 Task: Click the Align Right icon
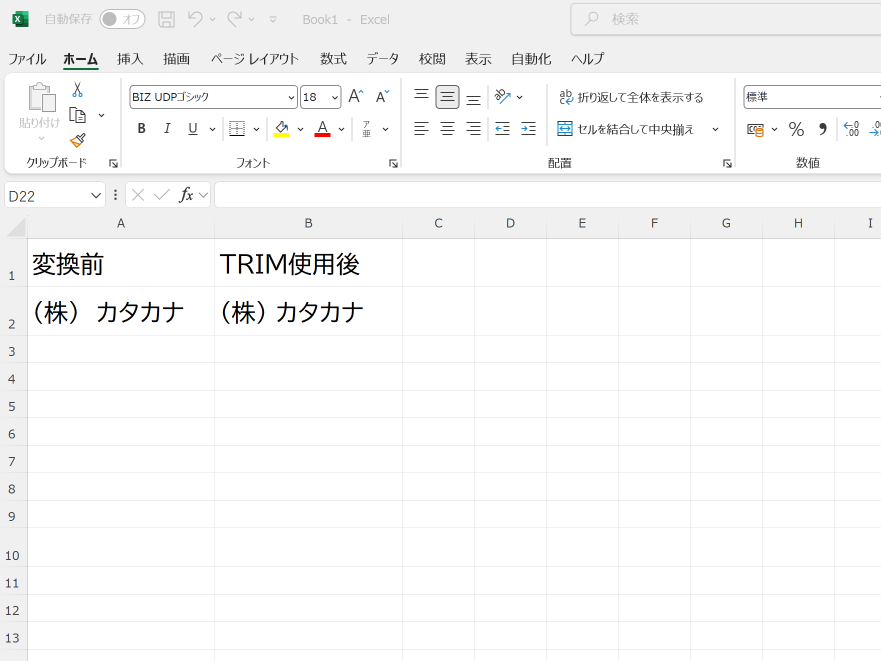coord(474,129)
